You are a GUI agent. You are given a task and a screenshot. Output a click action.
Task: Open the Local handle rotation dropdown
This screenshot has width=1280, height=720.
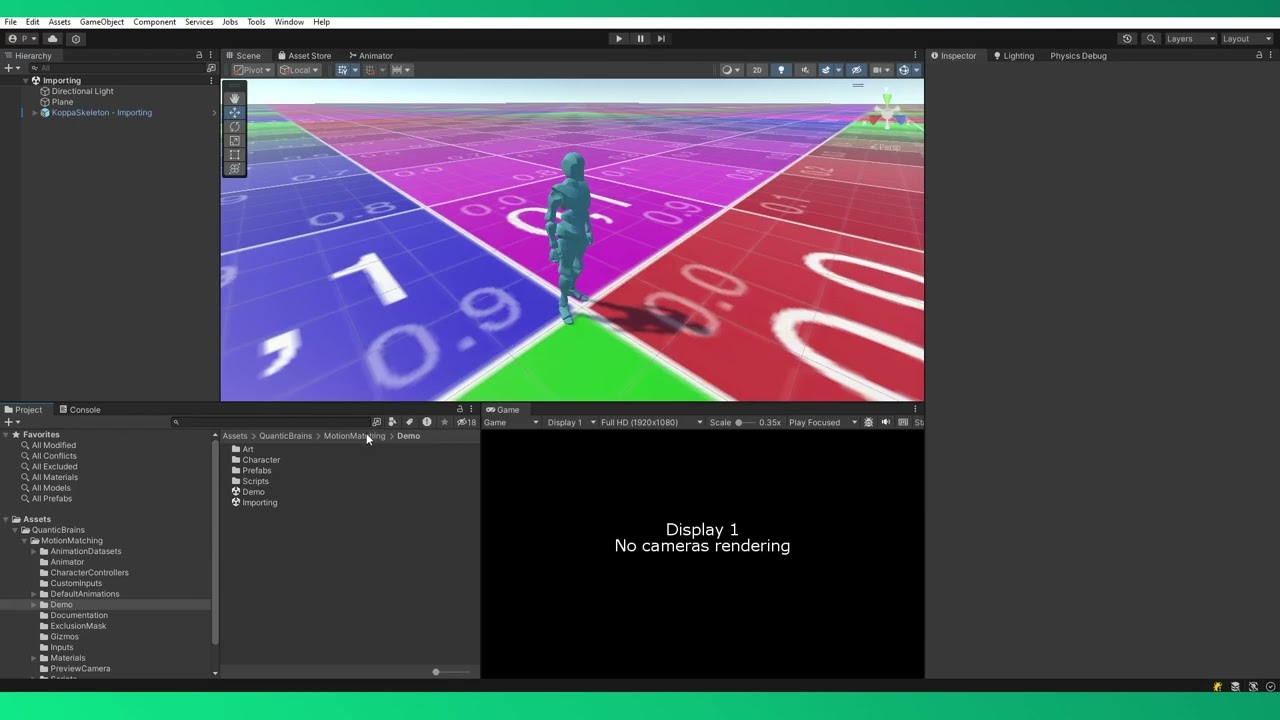point(298,70)
